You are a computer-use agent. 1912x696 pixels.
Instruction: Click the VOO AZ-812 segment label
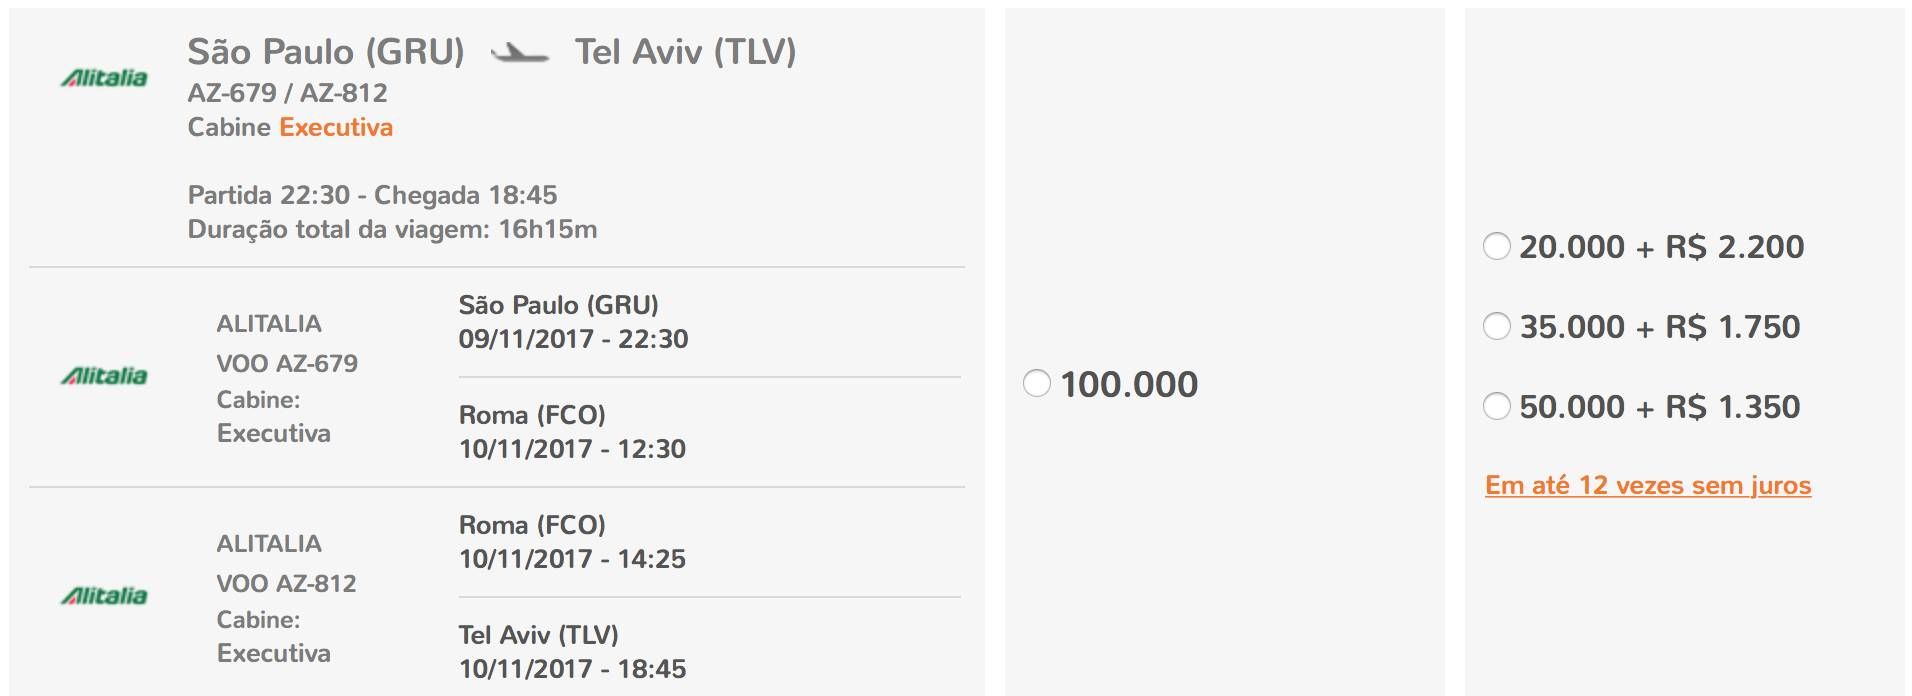(x=286, y=583)
